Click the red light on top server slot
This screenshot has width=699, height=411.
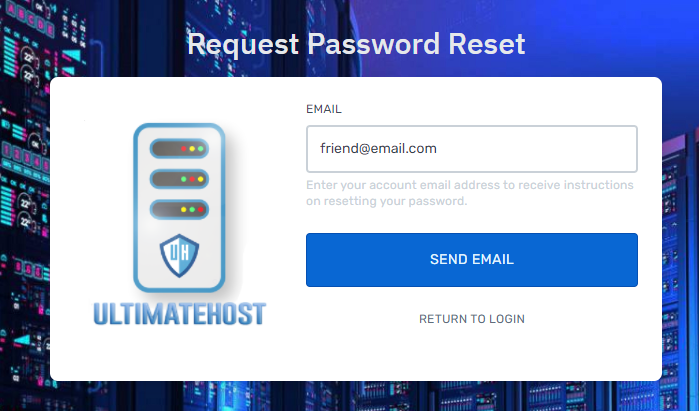point(184,148)
